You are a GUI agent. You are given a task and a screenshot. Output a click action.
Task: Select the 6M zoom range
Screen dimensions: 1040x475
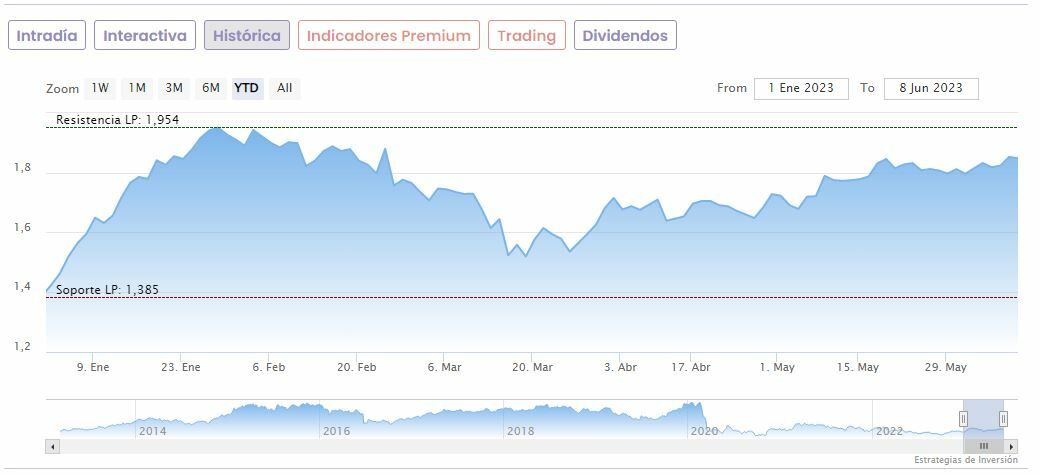click(210, 88)
